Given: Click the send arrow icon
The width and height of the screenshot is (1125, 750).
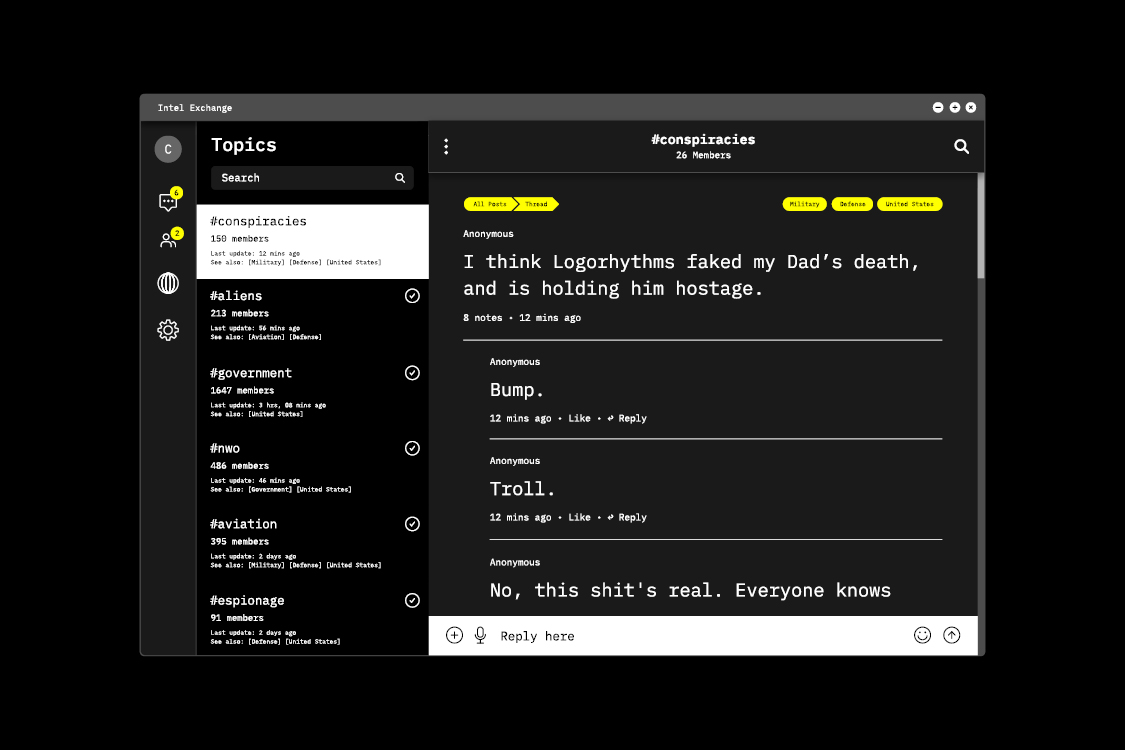Looking at the screenshot, I should (x=951, y=635).
